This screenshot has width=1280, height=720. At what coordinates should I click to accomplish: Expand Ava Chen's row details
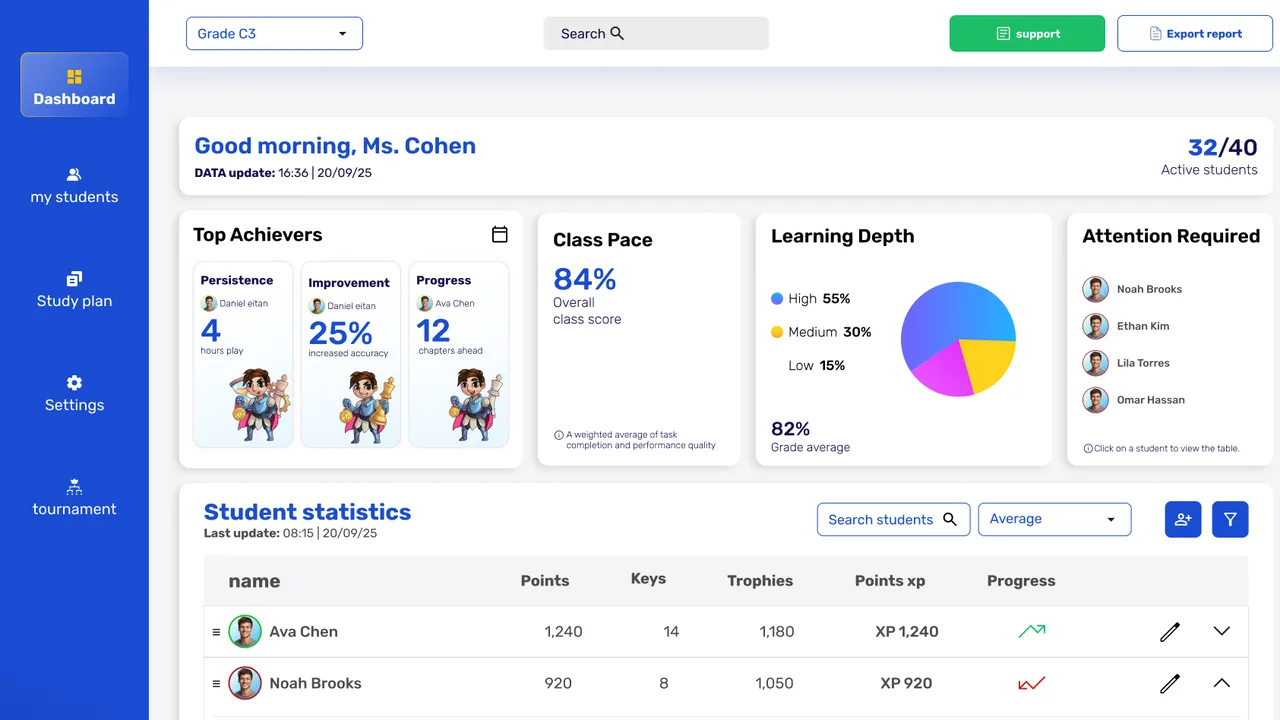click(x=1221, y=632)
